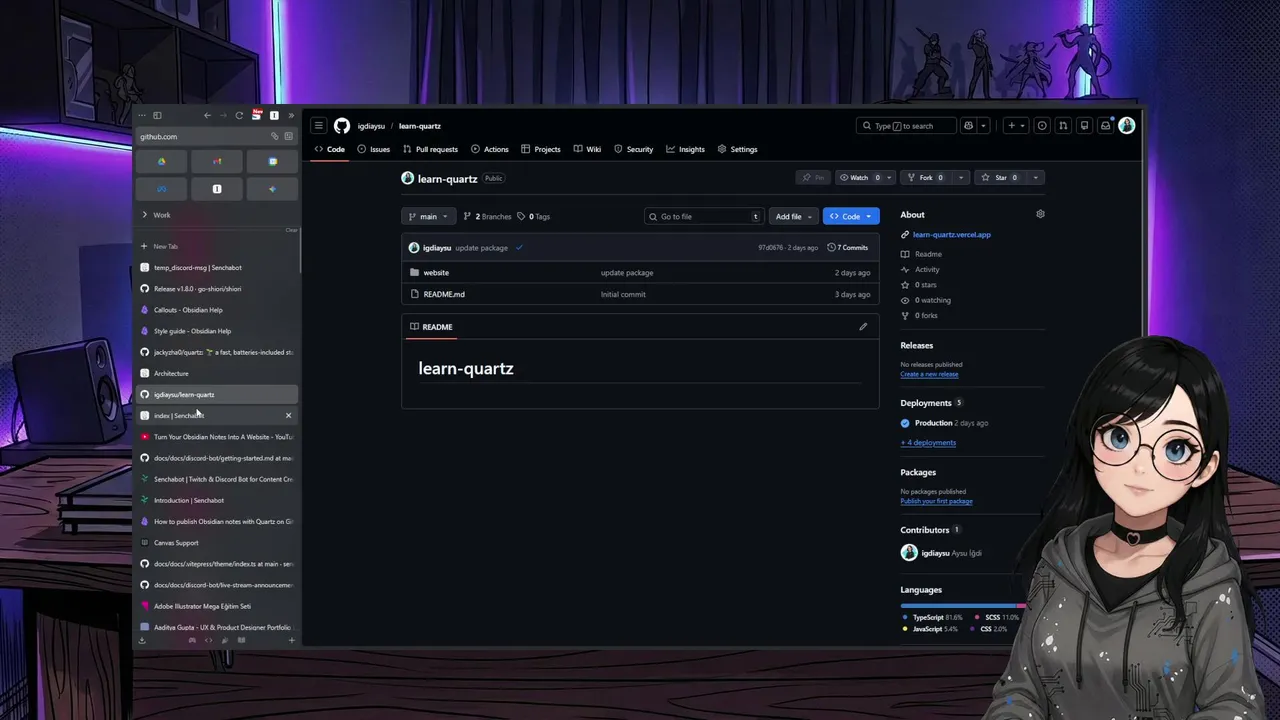
Task: Open learn-quartz.vercel.app link
Action: click(x=952, y=235)
